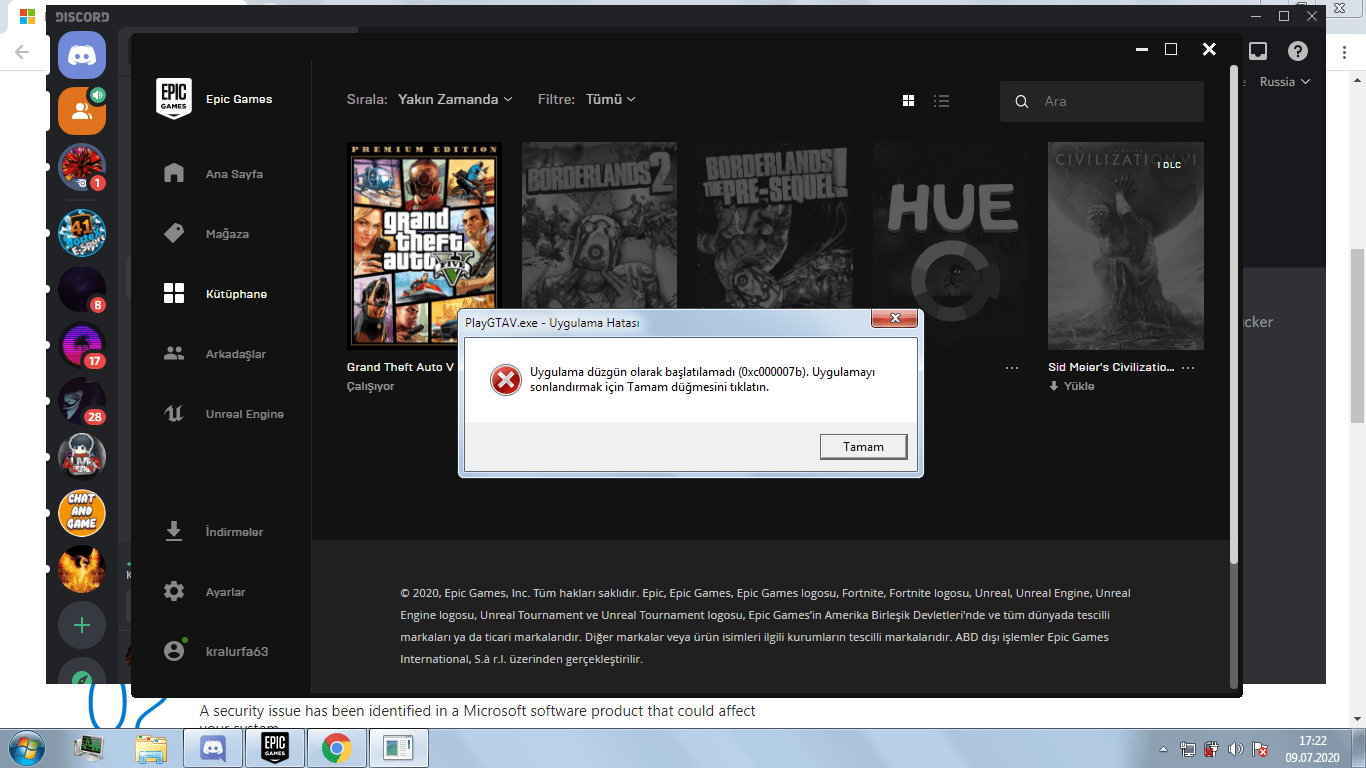Expand the Russia region dropdown in Discord

[1284, 82]
